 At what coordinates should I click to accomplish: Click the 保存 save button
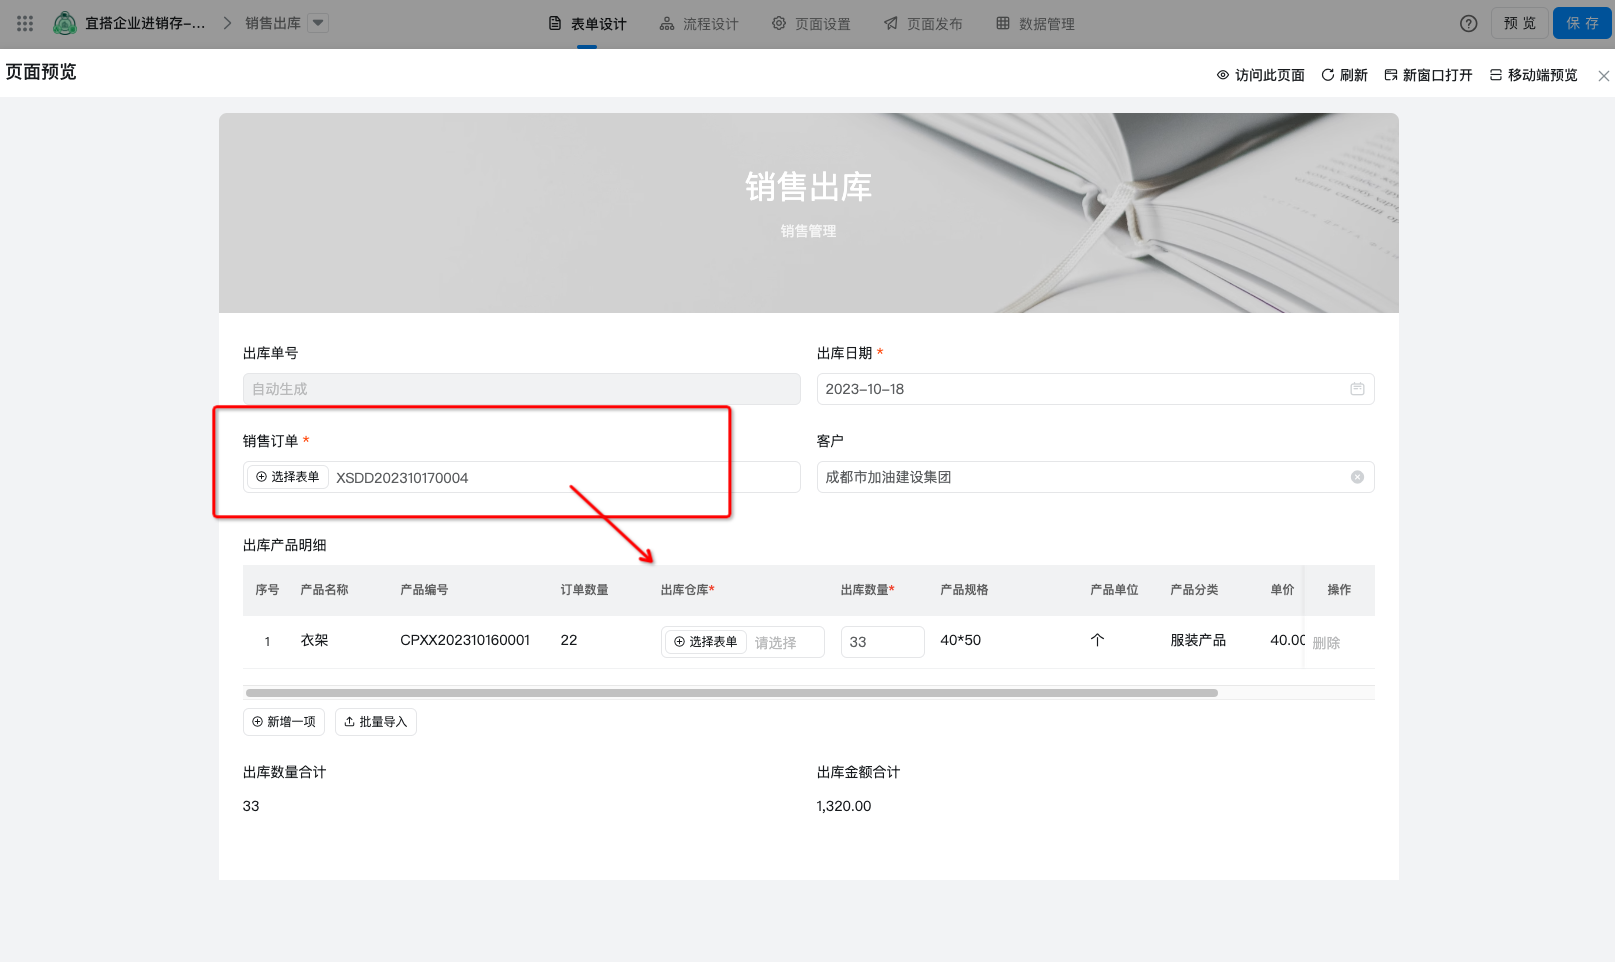[1581, 23]
